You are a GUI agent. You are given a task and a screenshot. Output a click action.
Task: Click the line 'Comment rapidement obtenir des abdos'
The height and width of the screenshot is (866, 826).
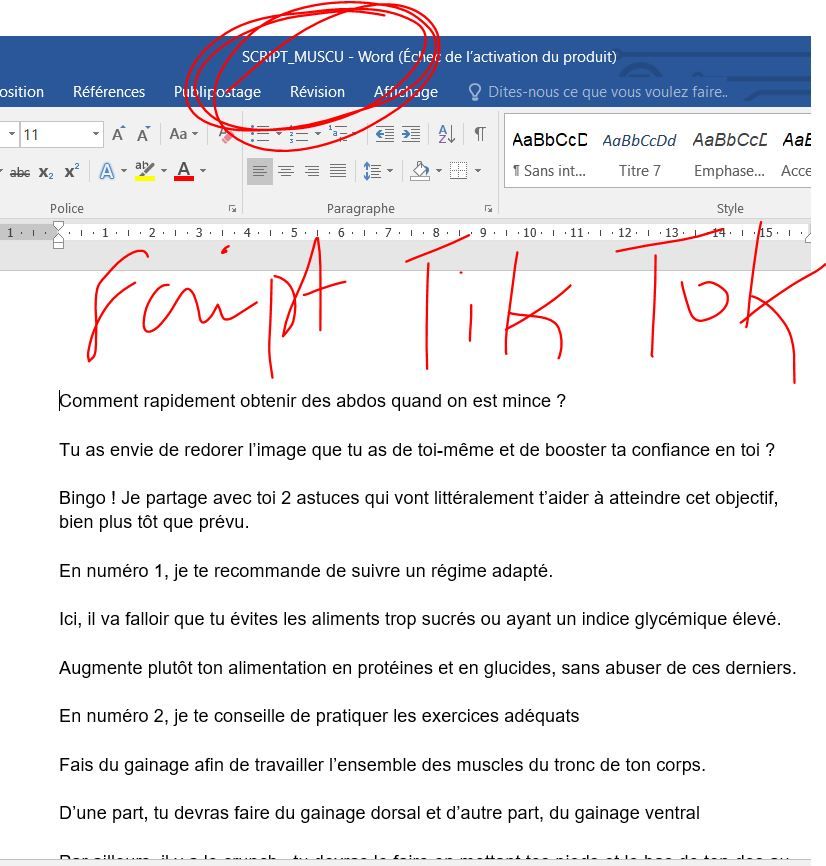tap(313, 401)
